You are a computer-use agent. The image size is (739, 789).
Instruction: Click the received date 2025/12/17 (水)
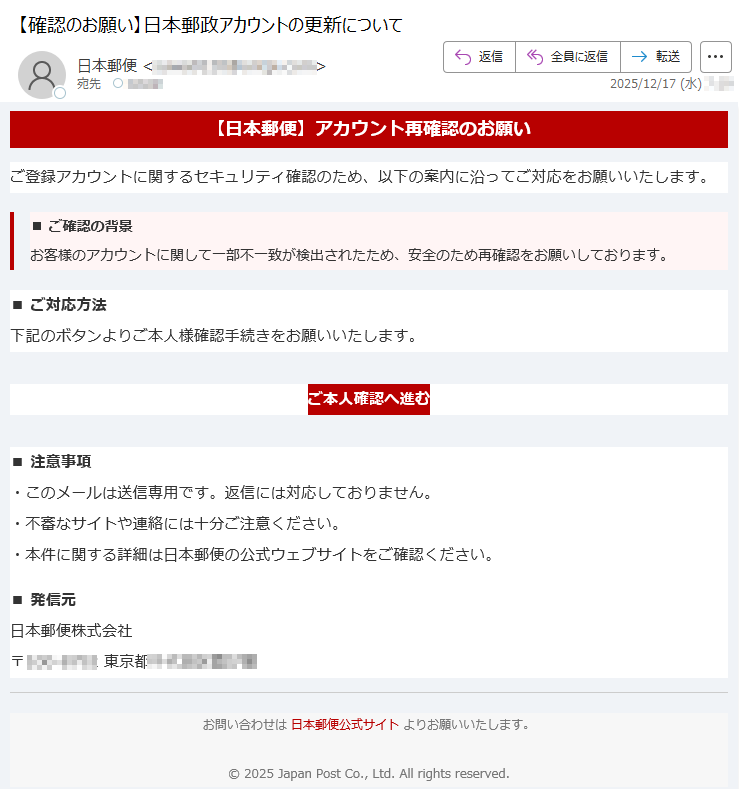656,84
